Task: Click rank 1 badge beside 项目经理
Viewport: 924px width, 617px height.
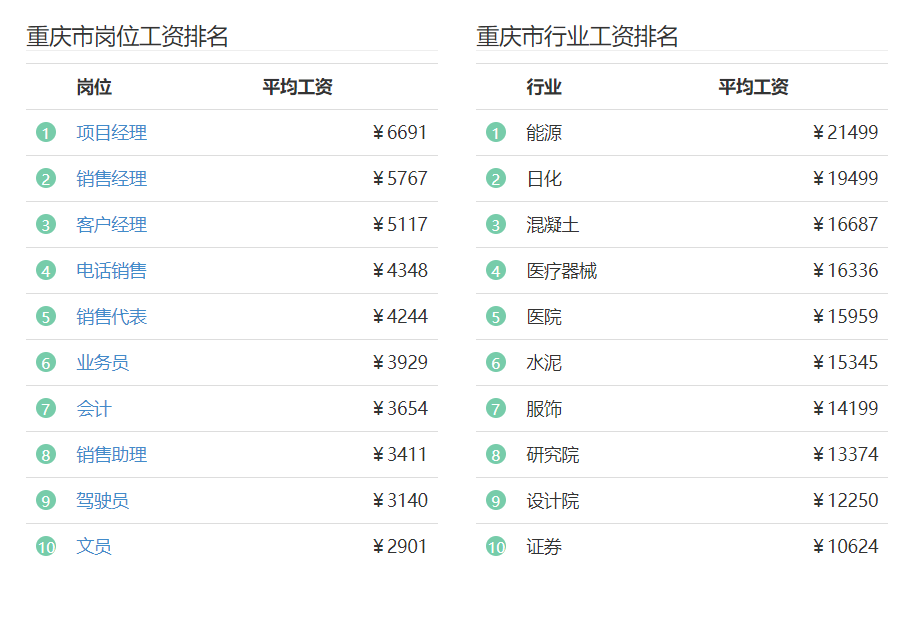Action: pyautogui.click(x=46, y=133)
